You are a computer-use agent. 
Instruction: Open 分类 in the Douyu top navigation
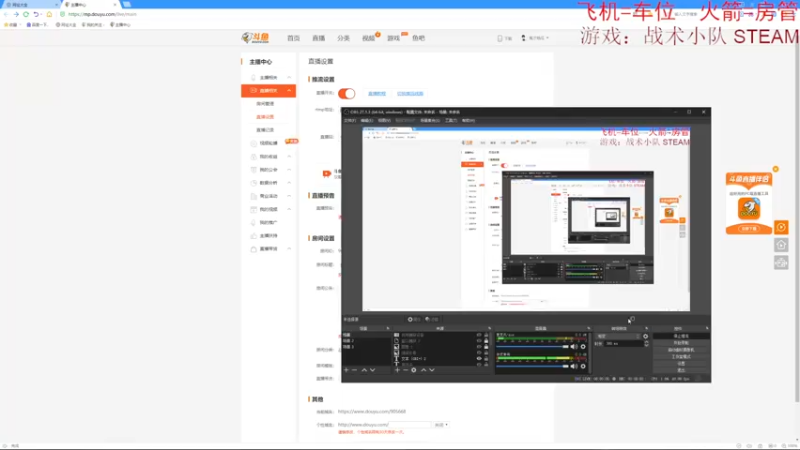tap(343, 38)
